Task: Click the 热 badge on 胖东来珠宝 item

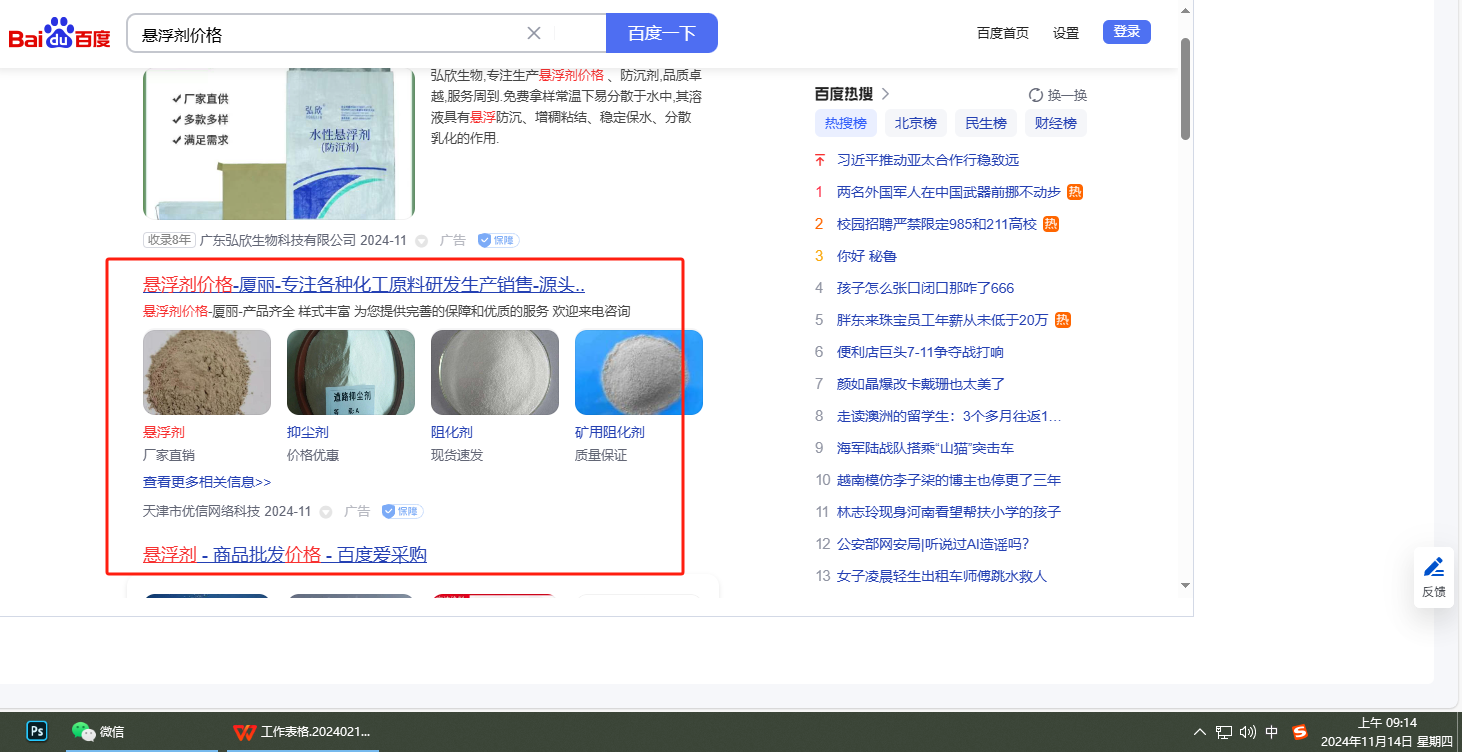Action: 1063,320
